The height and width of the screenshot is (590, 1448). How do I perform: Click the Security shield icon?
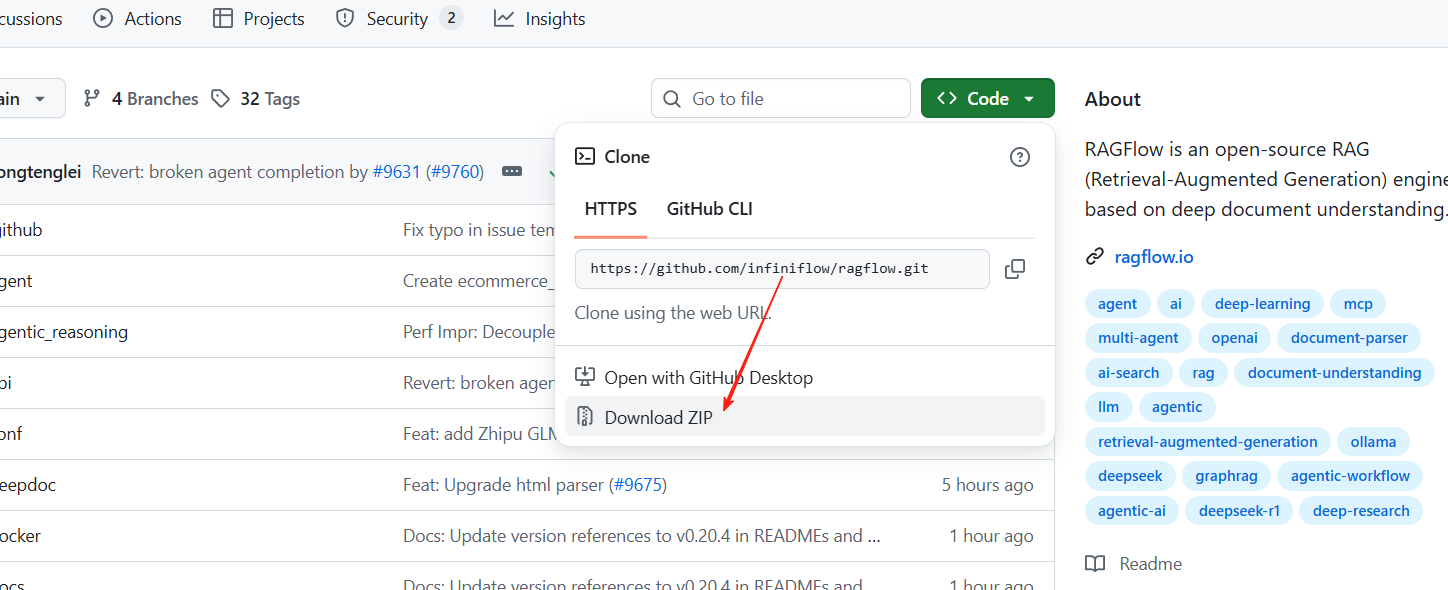(345, 19)
